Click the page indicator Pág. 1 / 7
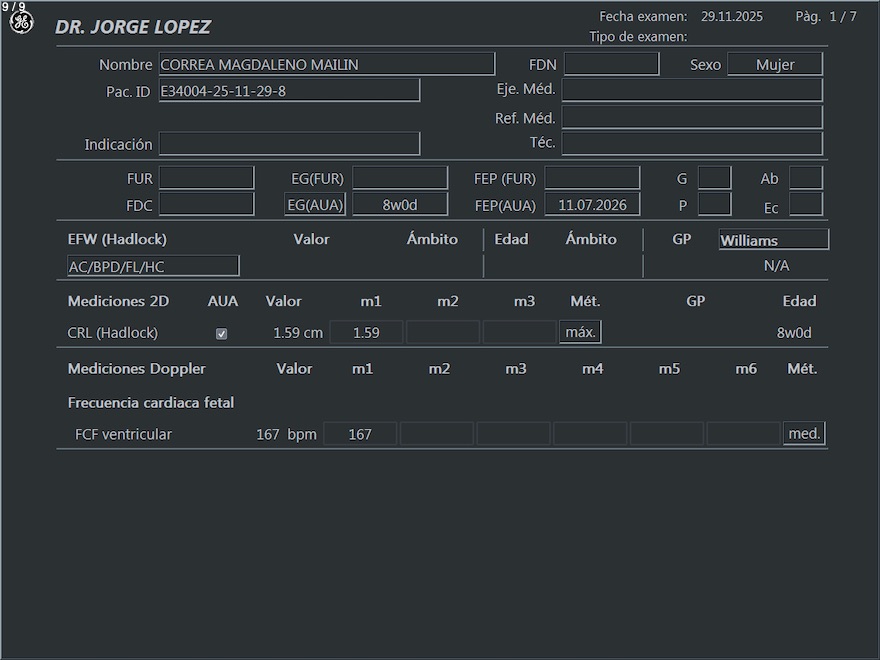Viewport: 880px width, 660px height. [825, 17]
